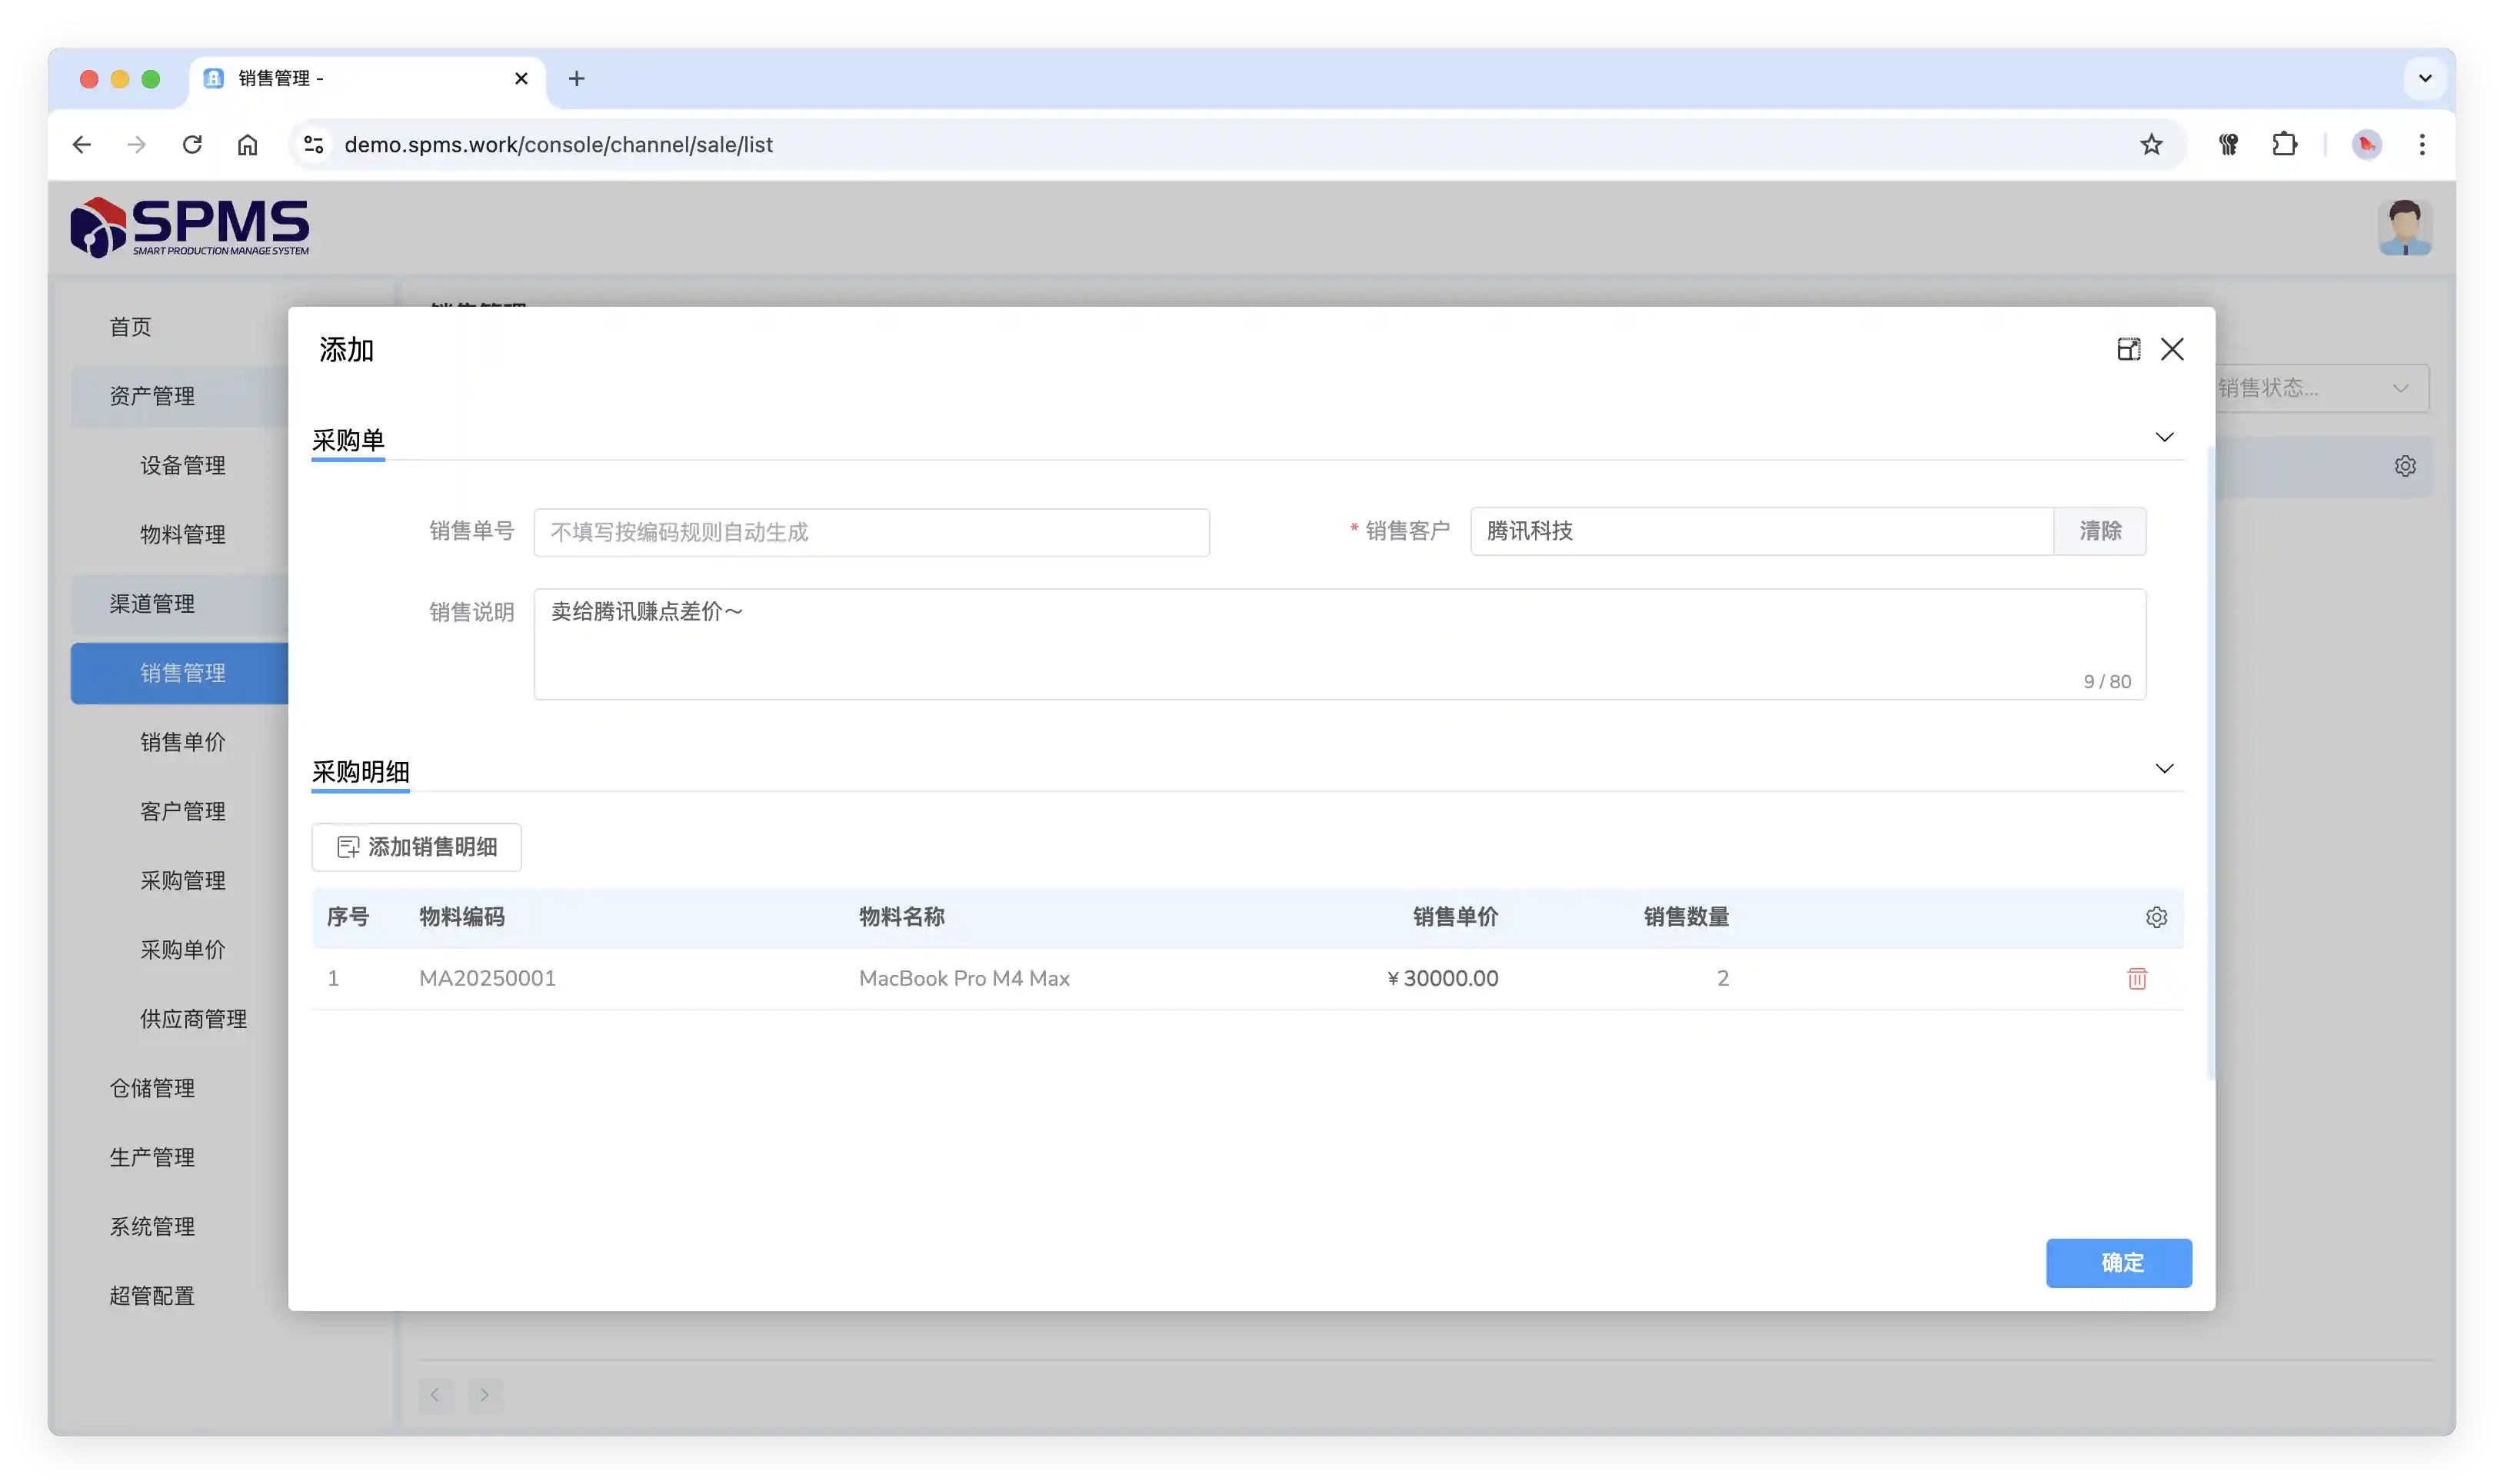Maximize the 添加 dialog to fullscreen
2504x1484 pixels.
click(x=2128, y=349)
